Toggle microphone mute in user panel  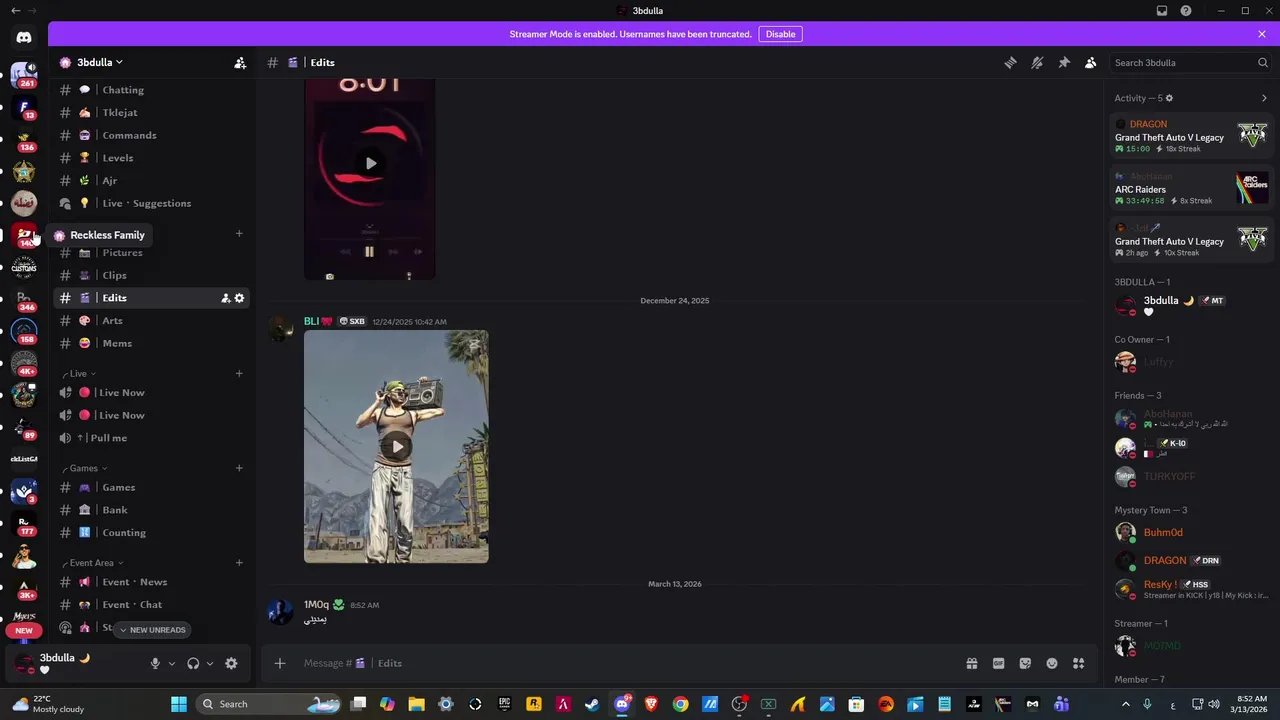click(155, 663)
